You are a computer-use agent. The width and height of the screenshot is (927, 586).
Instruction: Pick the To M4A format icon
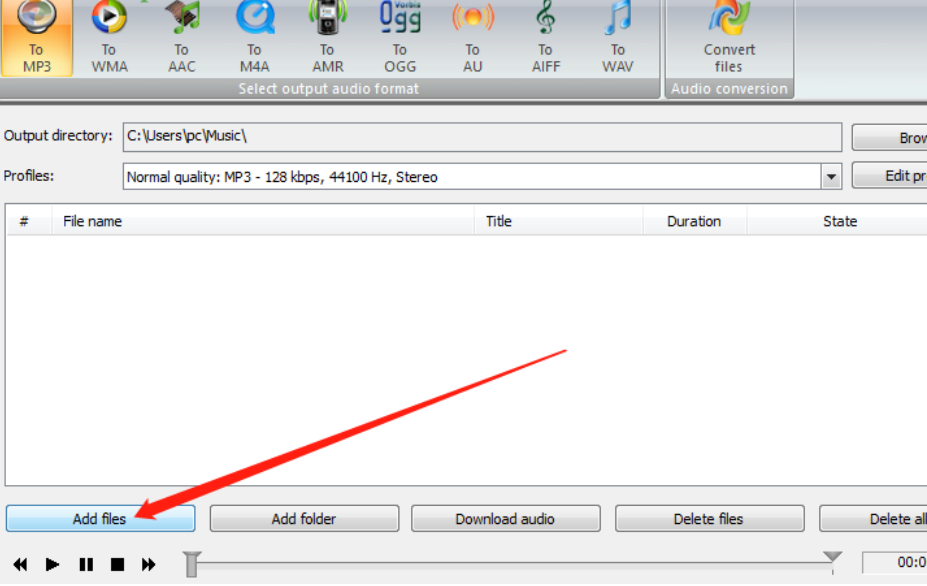tap(255, 38)
